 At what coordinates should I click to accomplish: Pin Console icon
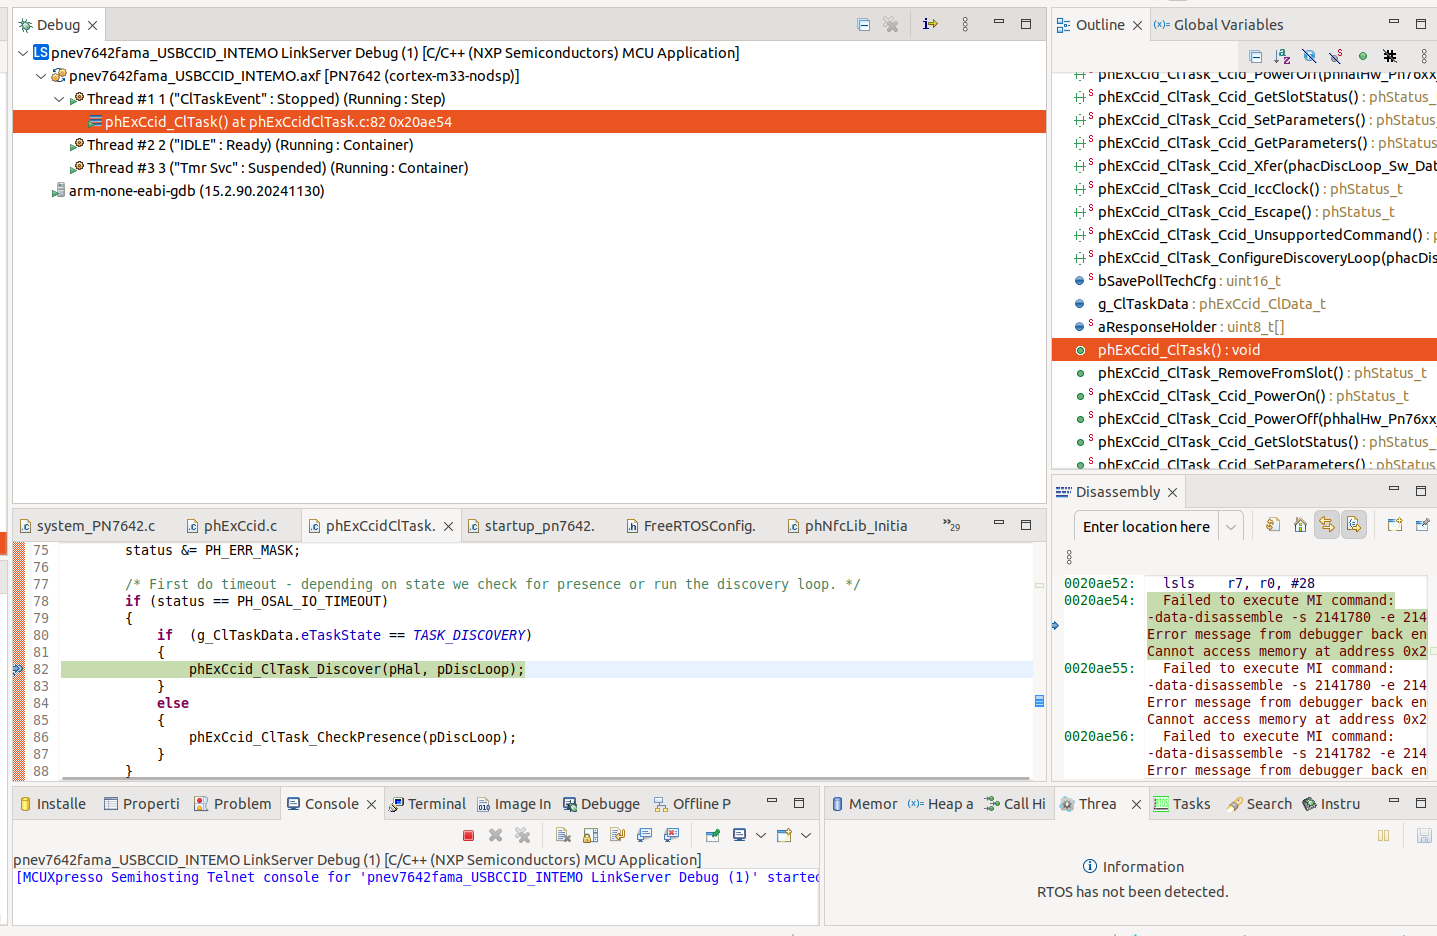(x=712, y=835)
